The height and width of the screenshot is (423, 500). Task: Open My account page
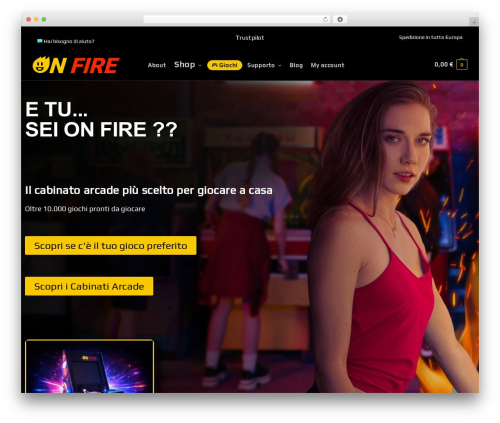point(327,65)
